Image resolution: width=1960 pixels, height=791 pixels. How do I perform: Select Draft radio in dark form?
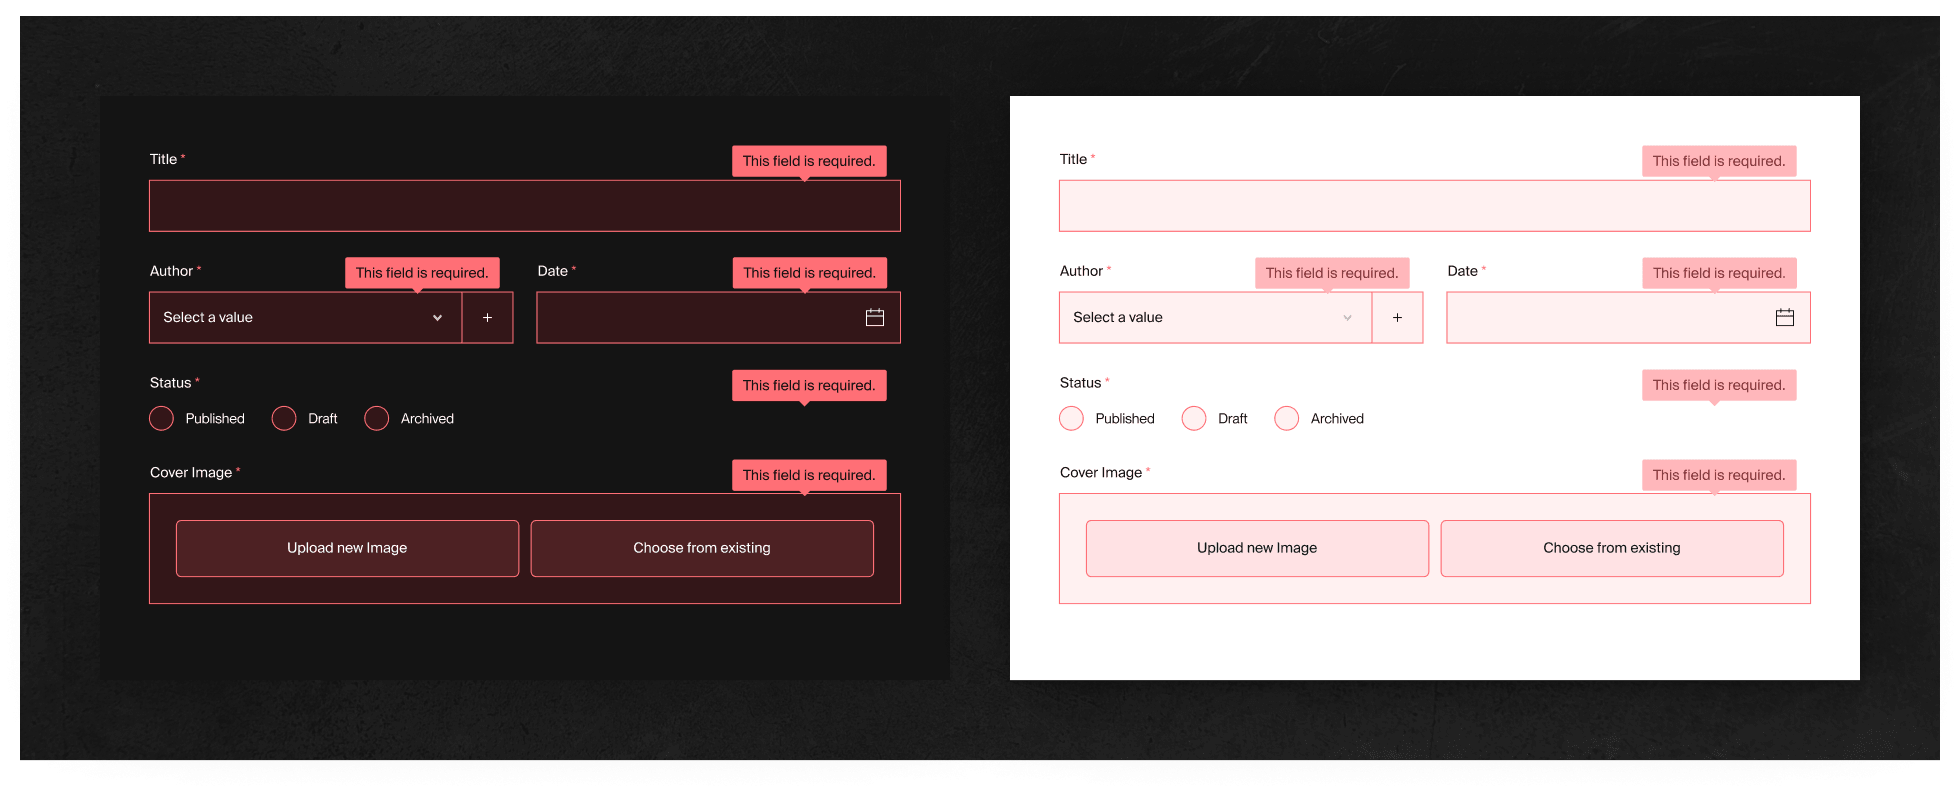click(284, 418)
